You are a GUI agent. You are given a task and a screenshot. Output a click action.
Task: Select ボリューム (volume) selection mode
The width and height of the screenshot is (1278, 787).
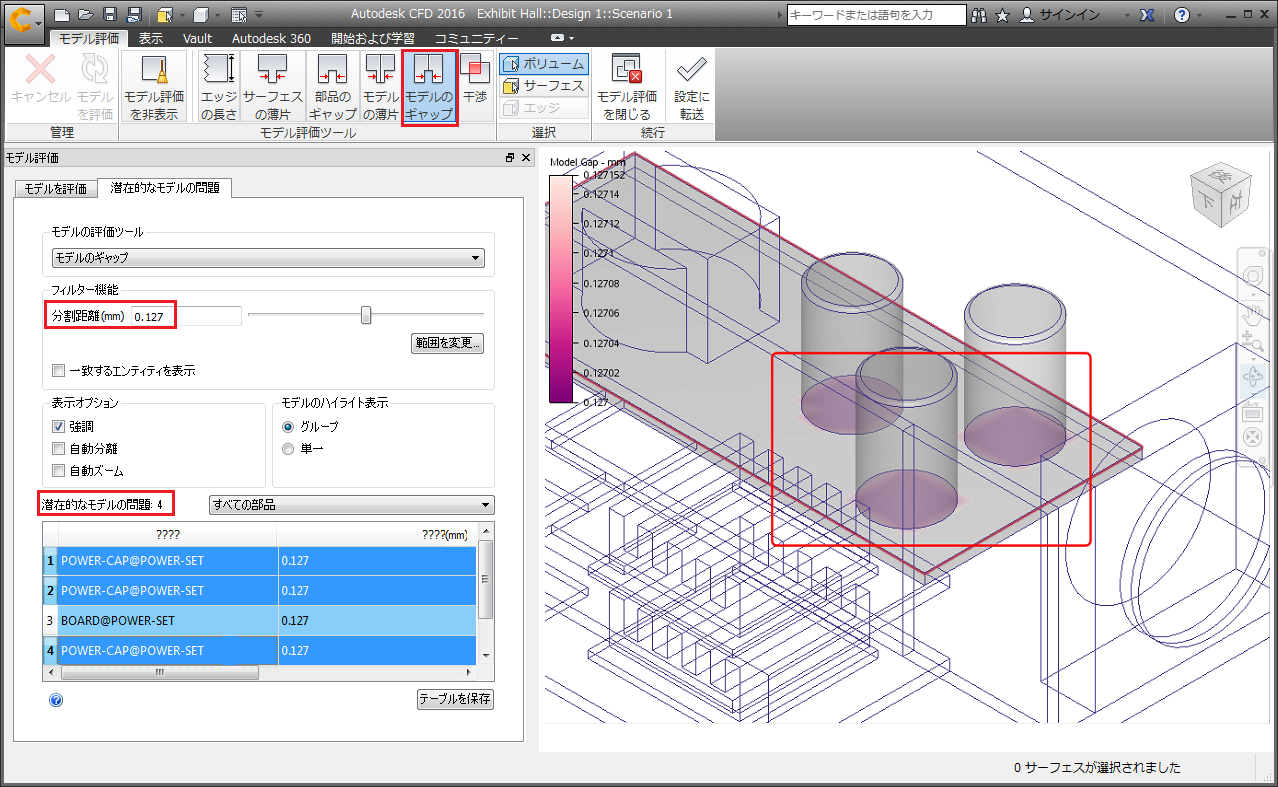(544, 64)
